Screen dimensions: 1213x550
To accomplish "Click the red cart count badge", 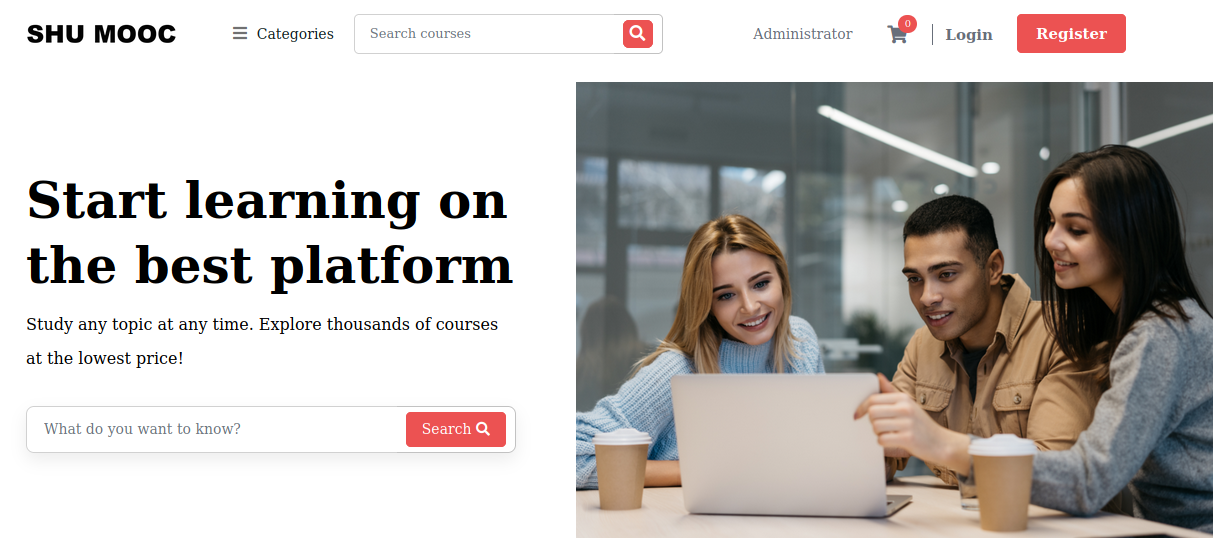I will 907,24.
